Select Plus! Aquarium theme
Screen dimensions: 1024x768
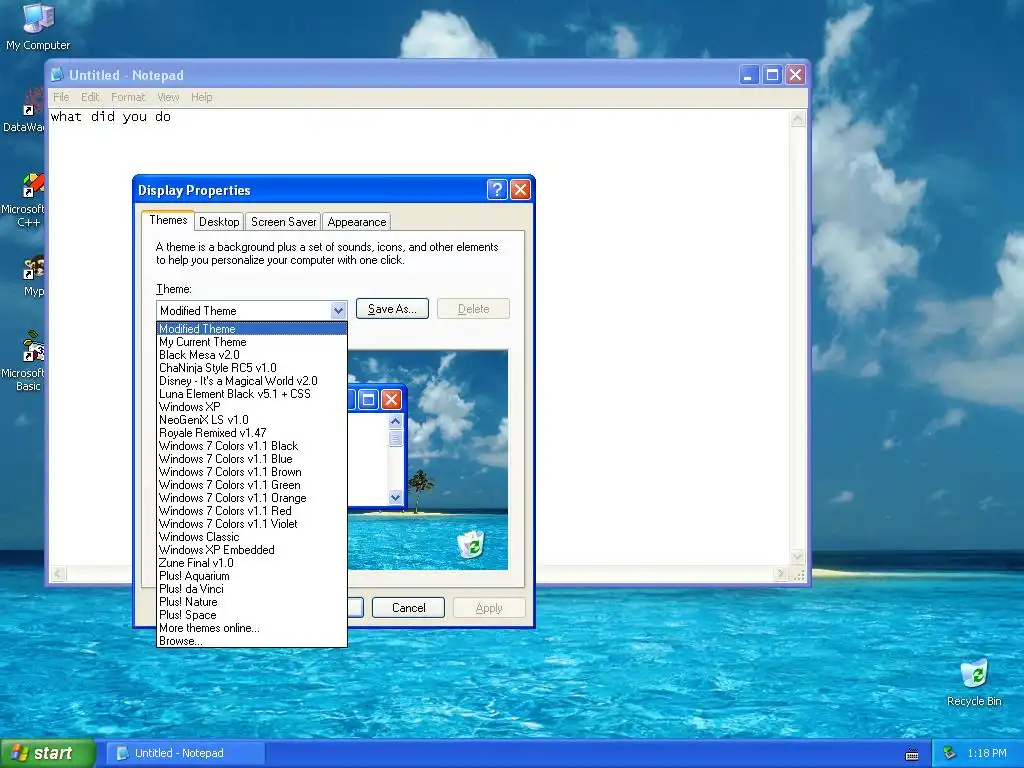[251, 576]
